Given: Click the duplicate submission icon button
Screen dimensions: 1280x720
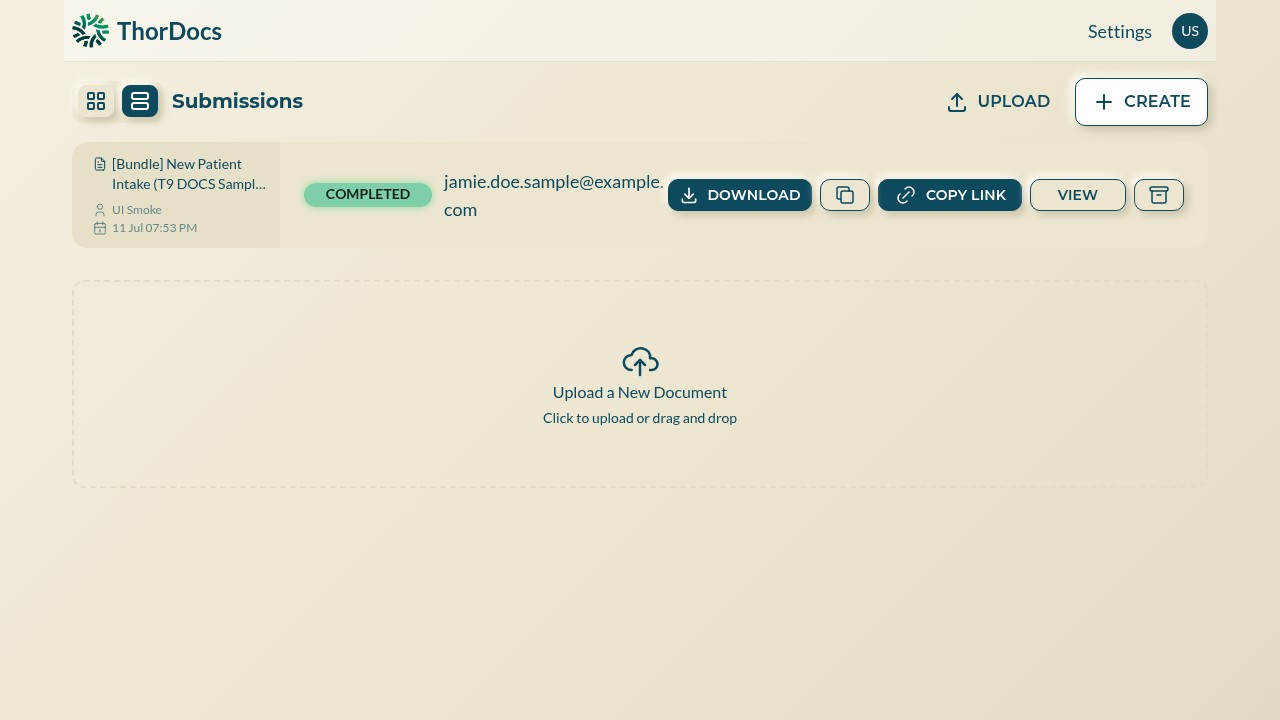Looking at the screenshot, I should coord(845,195).
